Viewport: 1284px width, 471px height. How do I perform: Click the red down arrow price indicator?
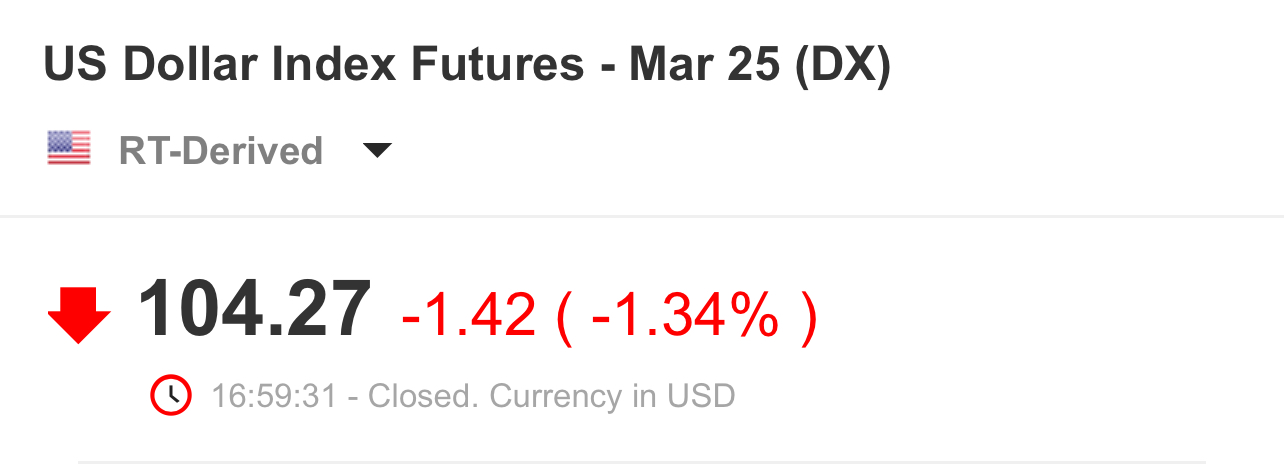pos(79,314)
